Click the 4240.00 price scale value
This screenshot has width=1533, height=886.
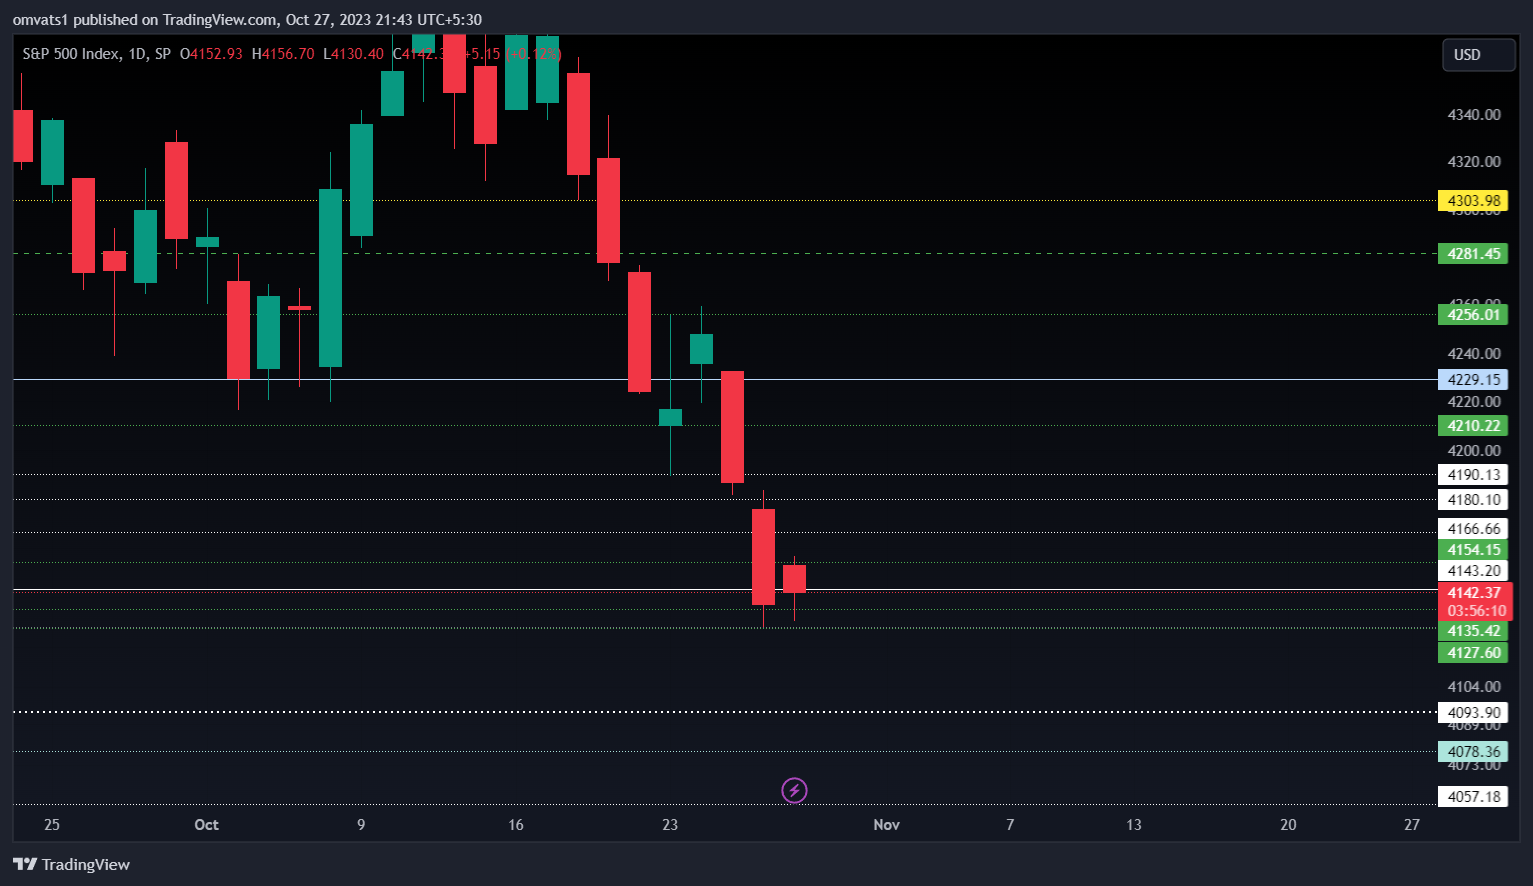[x=1473, y=354]
